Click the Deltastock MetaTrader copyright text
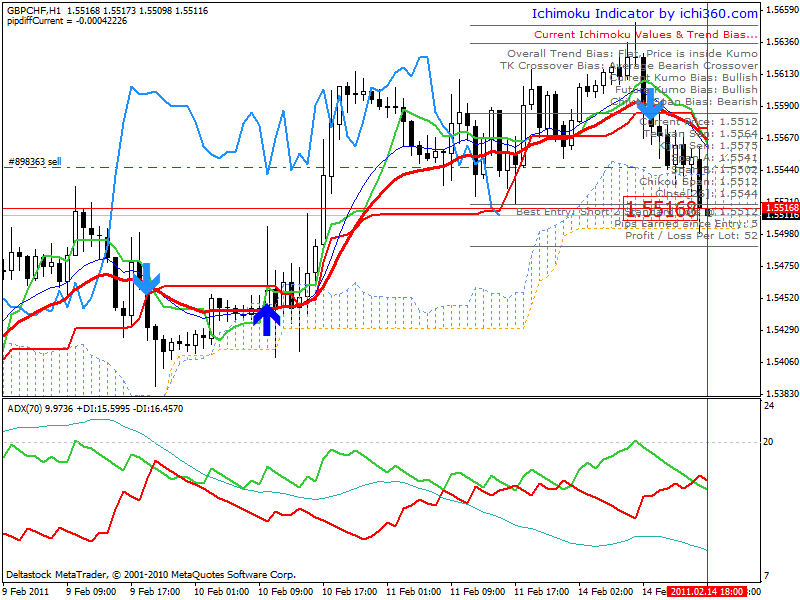Image resolution: width=800 pixels, height=600 pixels. click(x=151, y=574)
